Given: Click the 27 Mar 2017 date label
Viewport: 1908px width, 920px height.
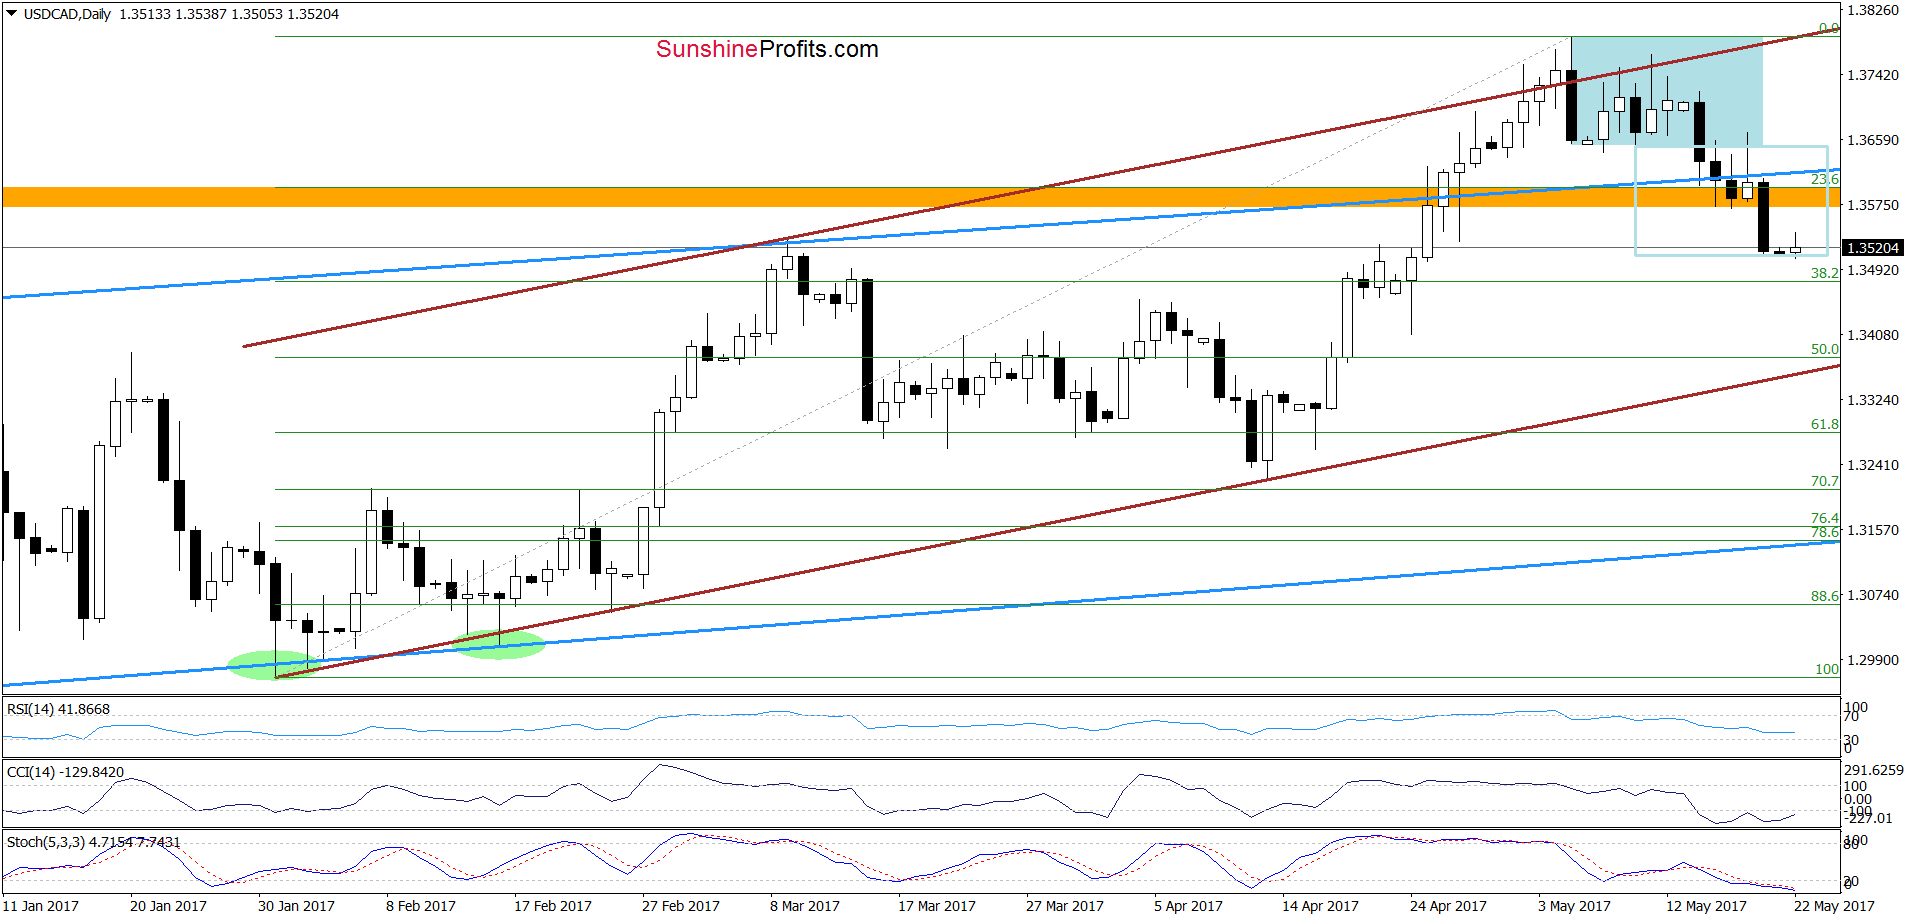Looking at the screenshot, I should tap(1065, 906).
